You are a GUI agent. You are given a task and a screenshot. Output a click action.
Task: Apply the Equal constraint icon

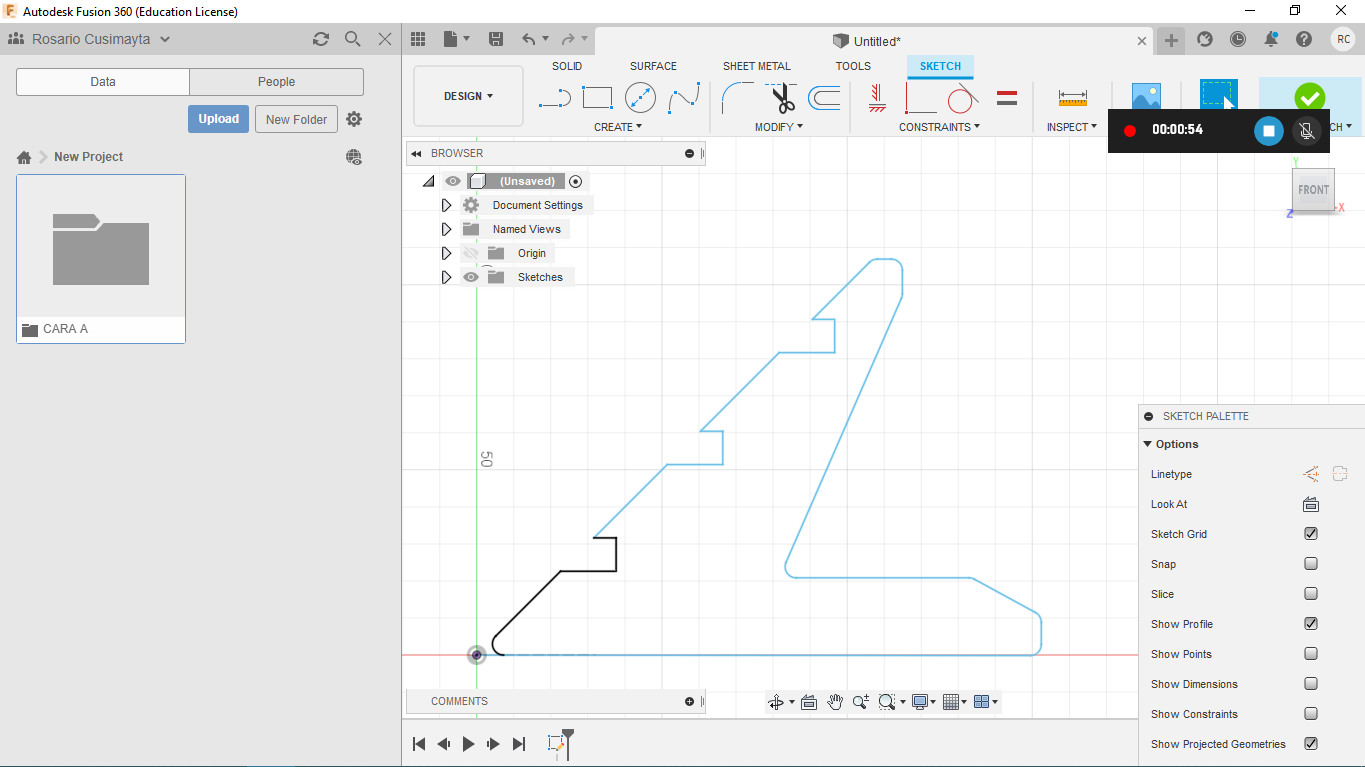point(1007,98)
